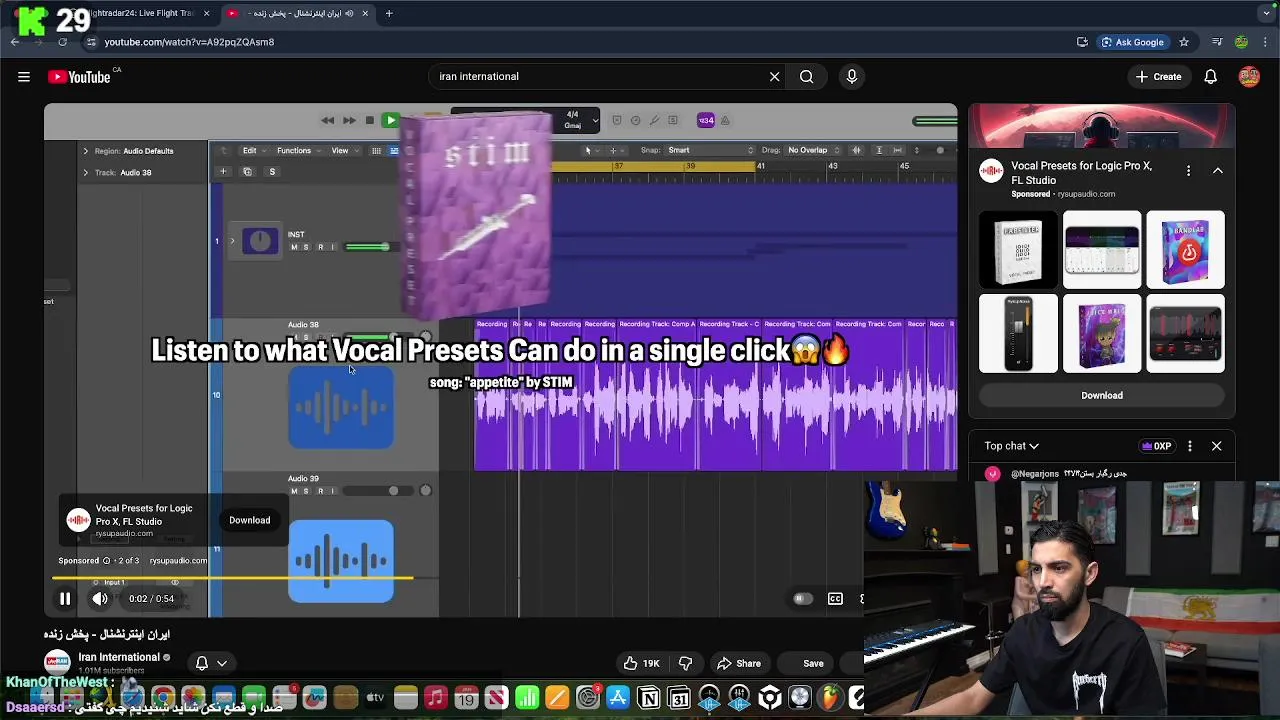The width and height of the screenshot is (1280, 720).
Task: Open Logic's Functions menu
Action: (298, 151)
